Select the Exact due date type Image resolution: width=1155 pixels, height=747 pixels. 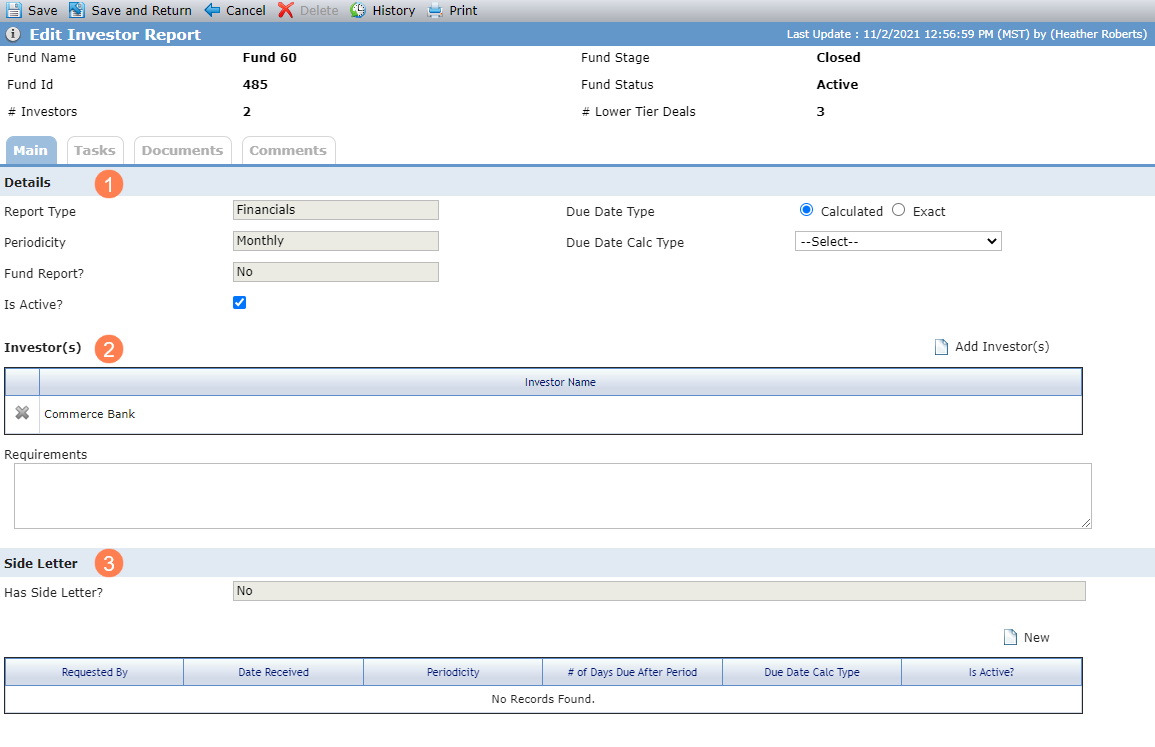(x=899, y=210)
